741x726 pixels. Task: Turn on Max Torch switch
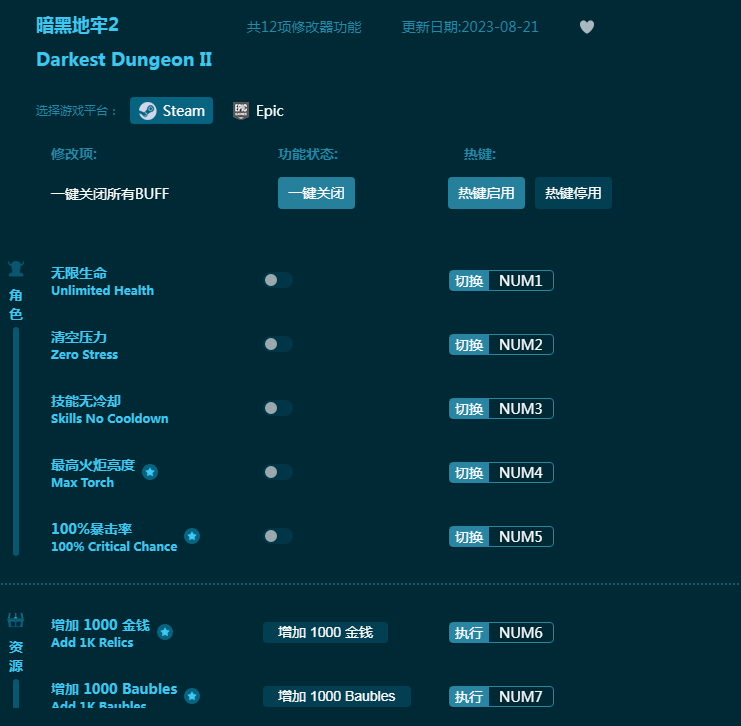pyautogui.click(x=278, y=472)
